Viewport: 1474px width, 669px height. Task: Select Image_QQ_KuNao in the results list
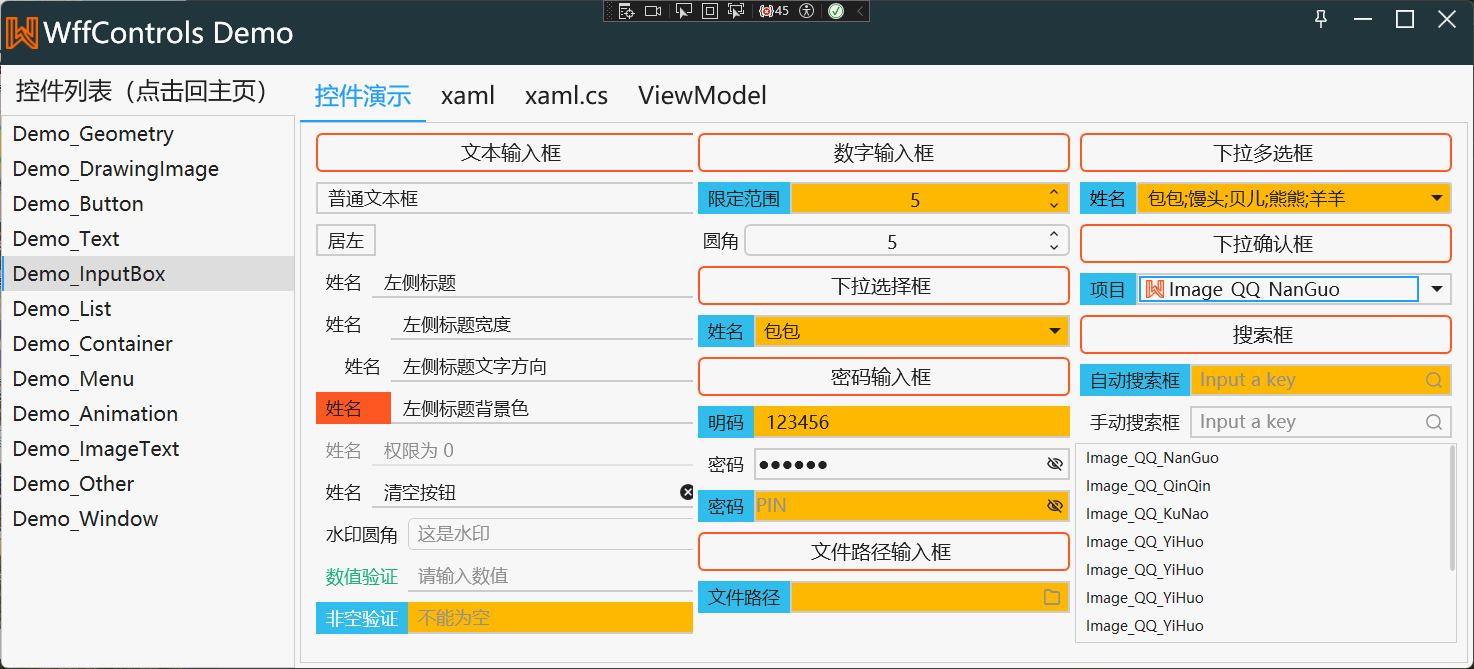pyautogui.click(x=1263, y=514)
